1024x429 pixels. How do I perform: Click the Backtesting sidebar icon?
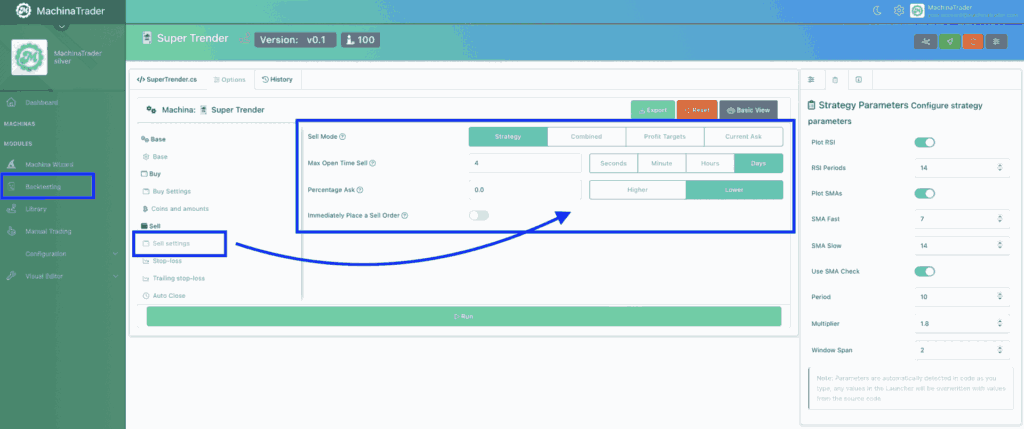pos(10,187)
